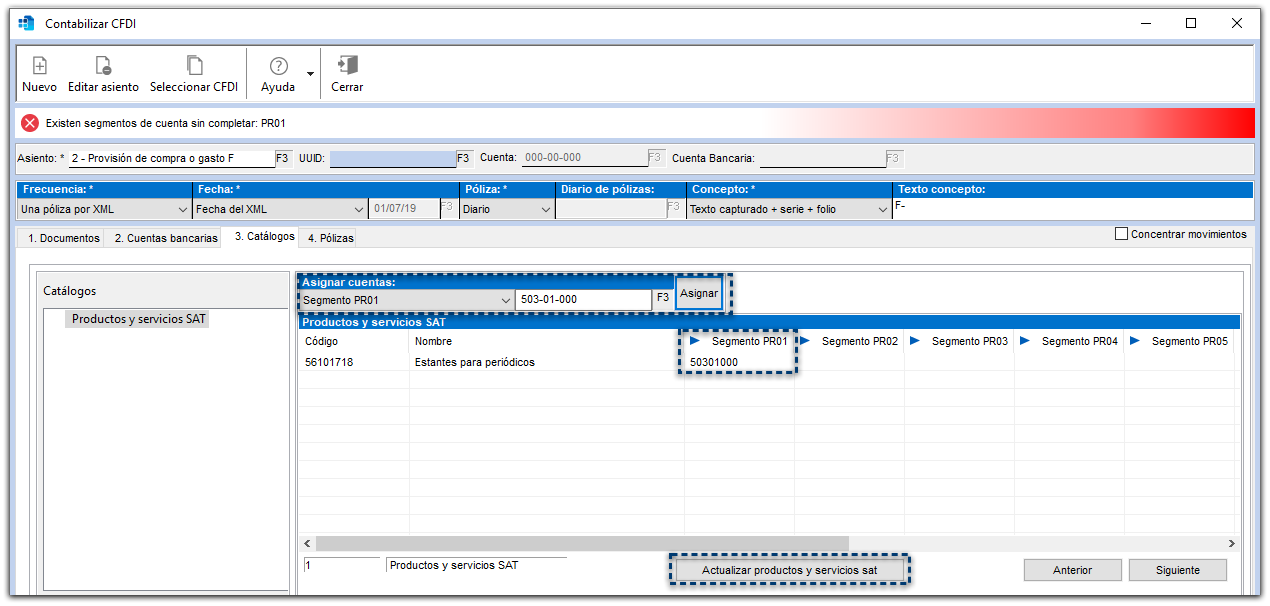
Task: Click the arrow icon beside Segmento PR04 header
Action: click(1027, 341)
